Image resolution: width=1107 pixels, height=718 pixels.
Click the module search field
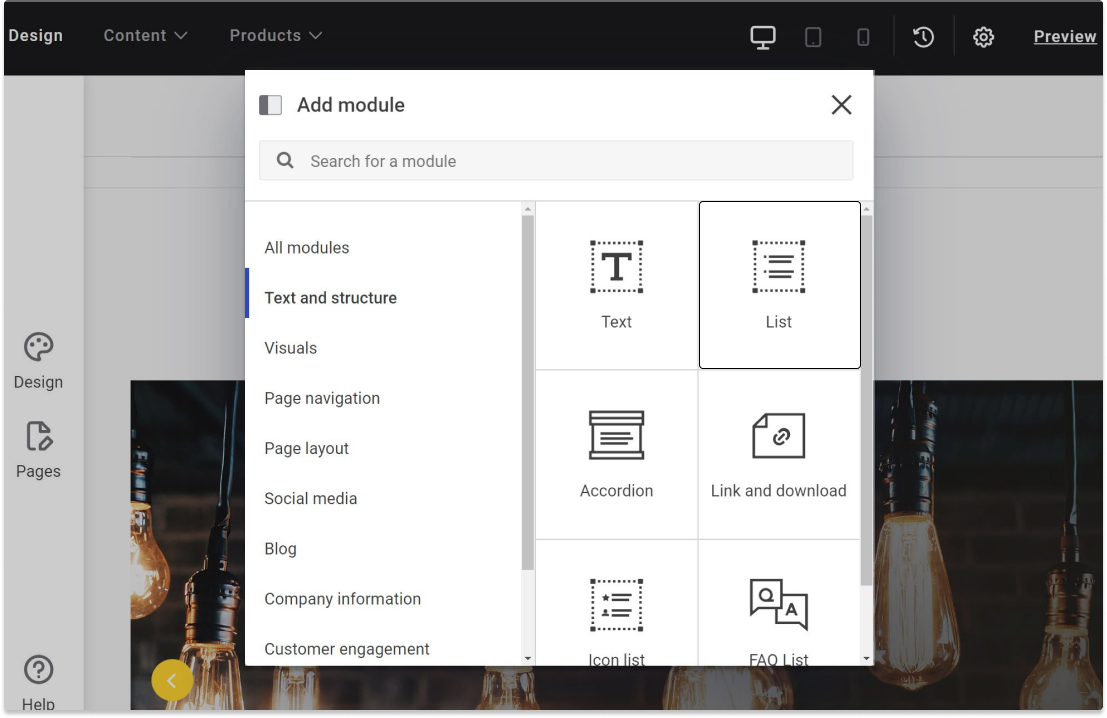point(556,160)
